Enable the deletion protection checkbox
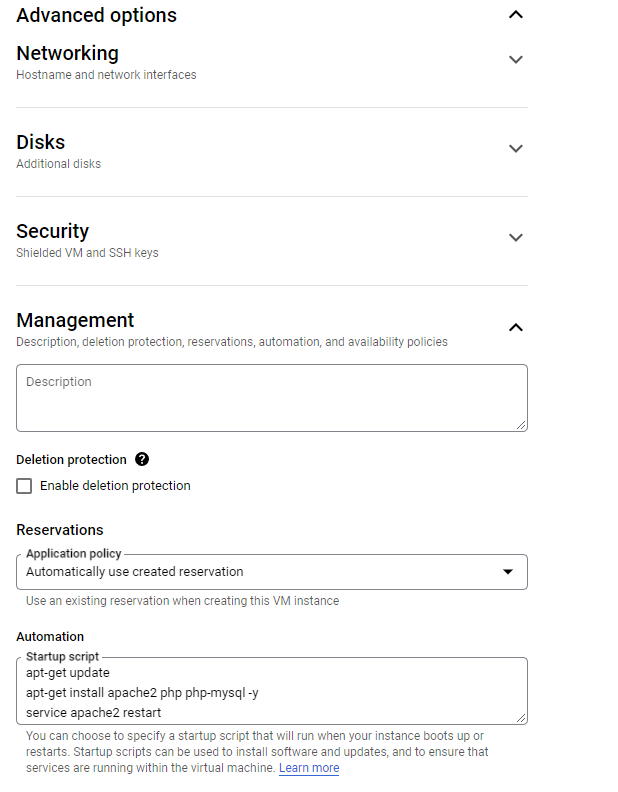This screenshot has height=792, width=618. 25,486
